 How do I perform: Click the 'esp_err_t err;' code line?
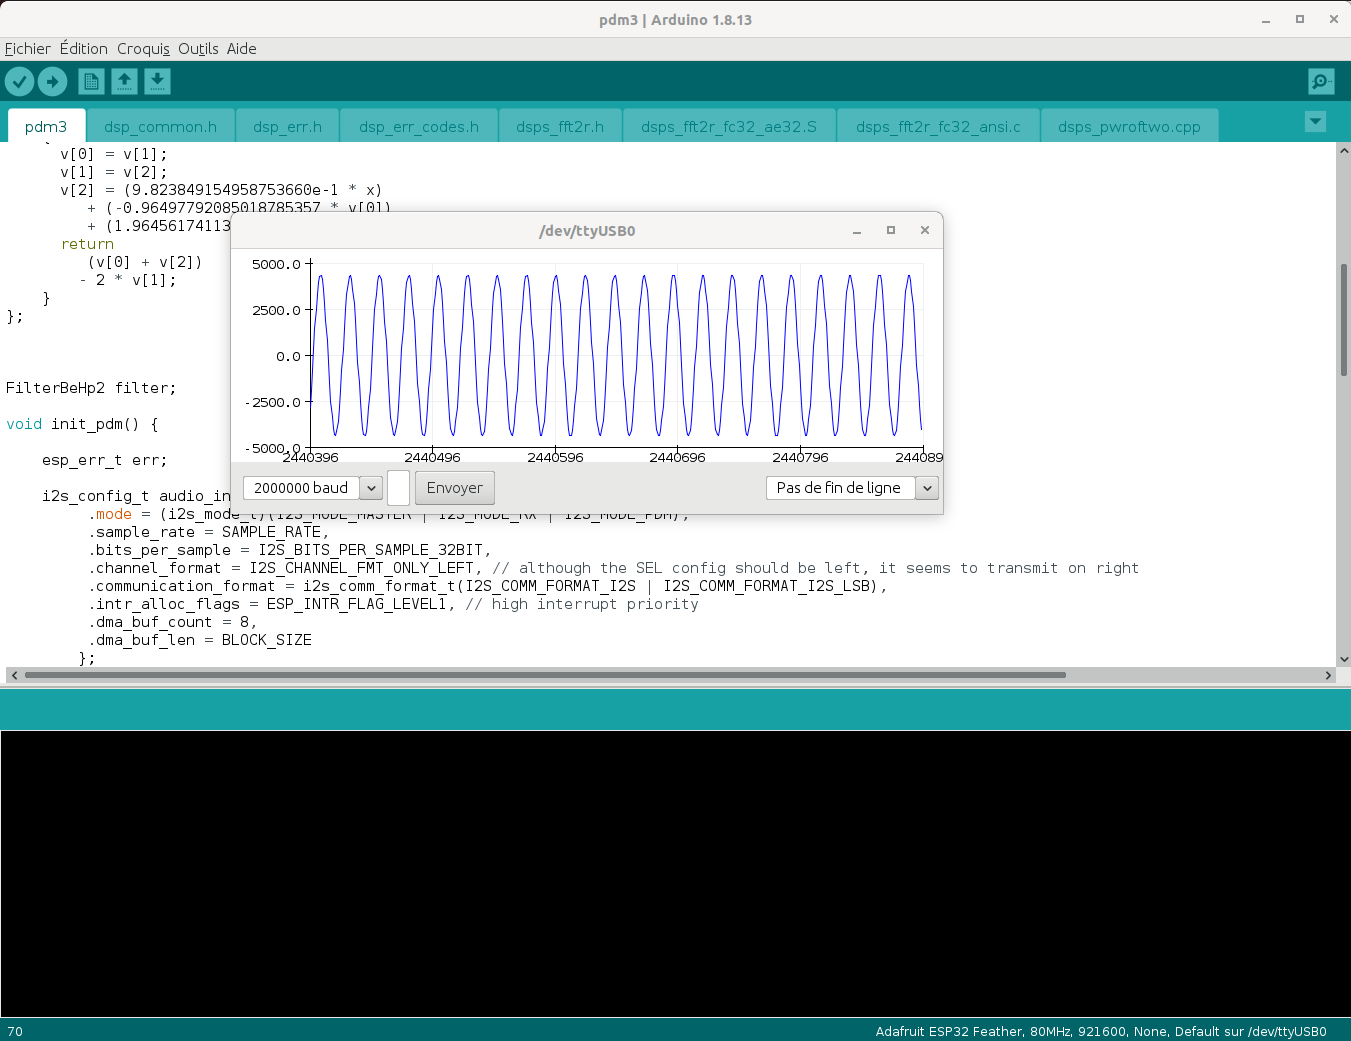tap(105, 460)
